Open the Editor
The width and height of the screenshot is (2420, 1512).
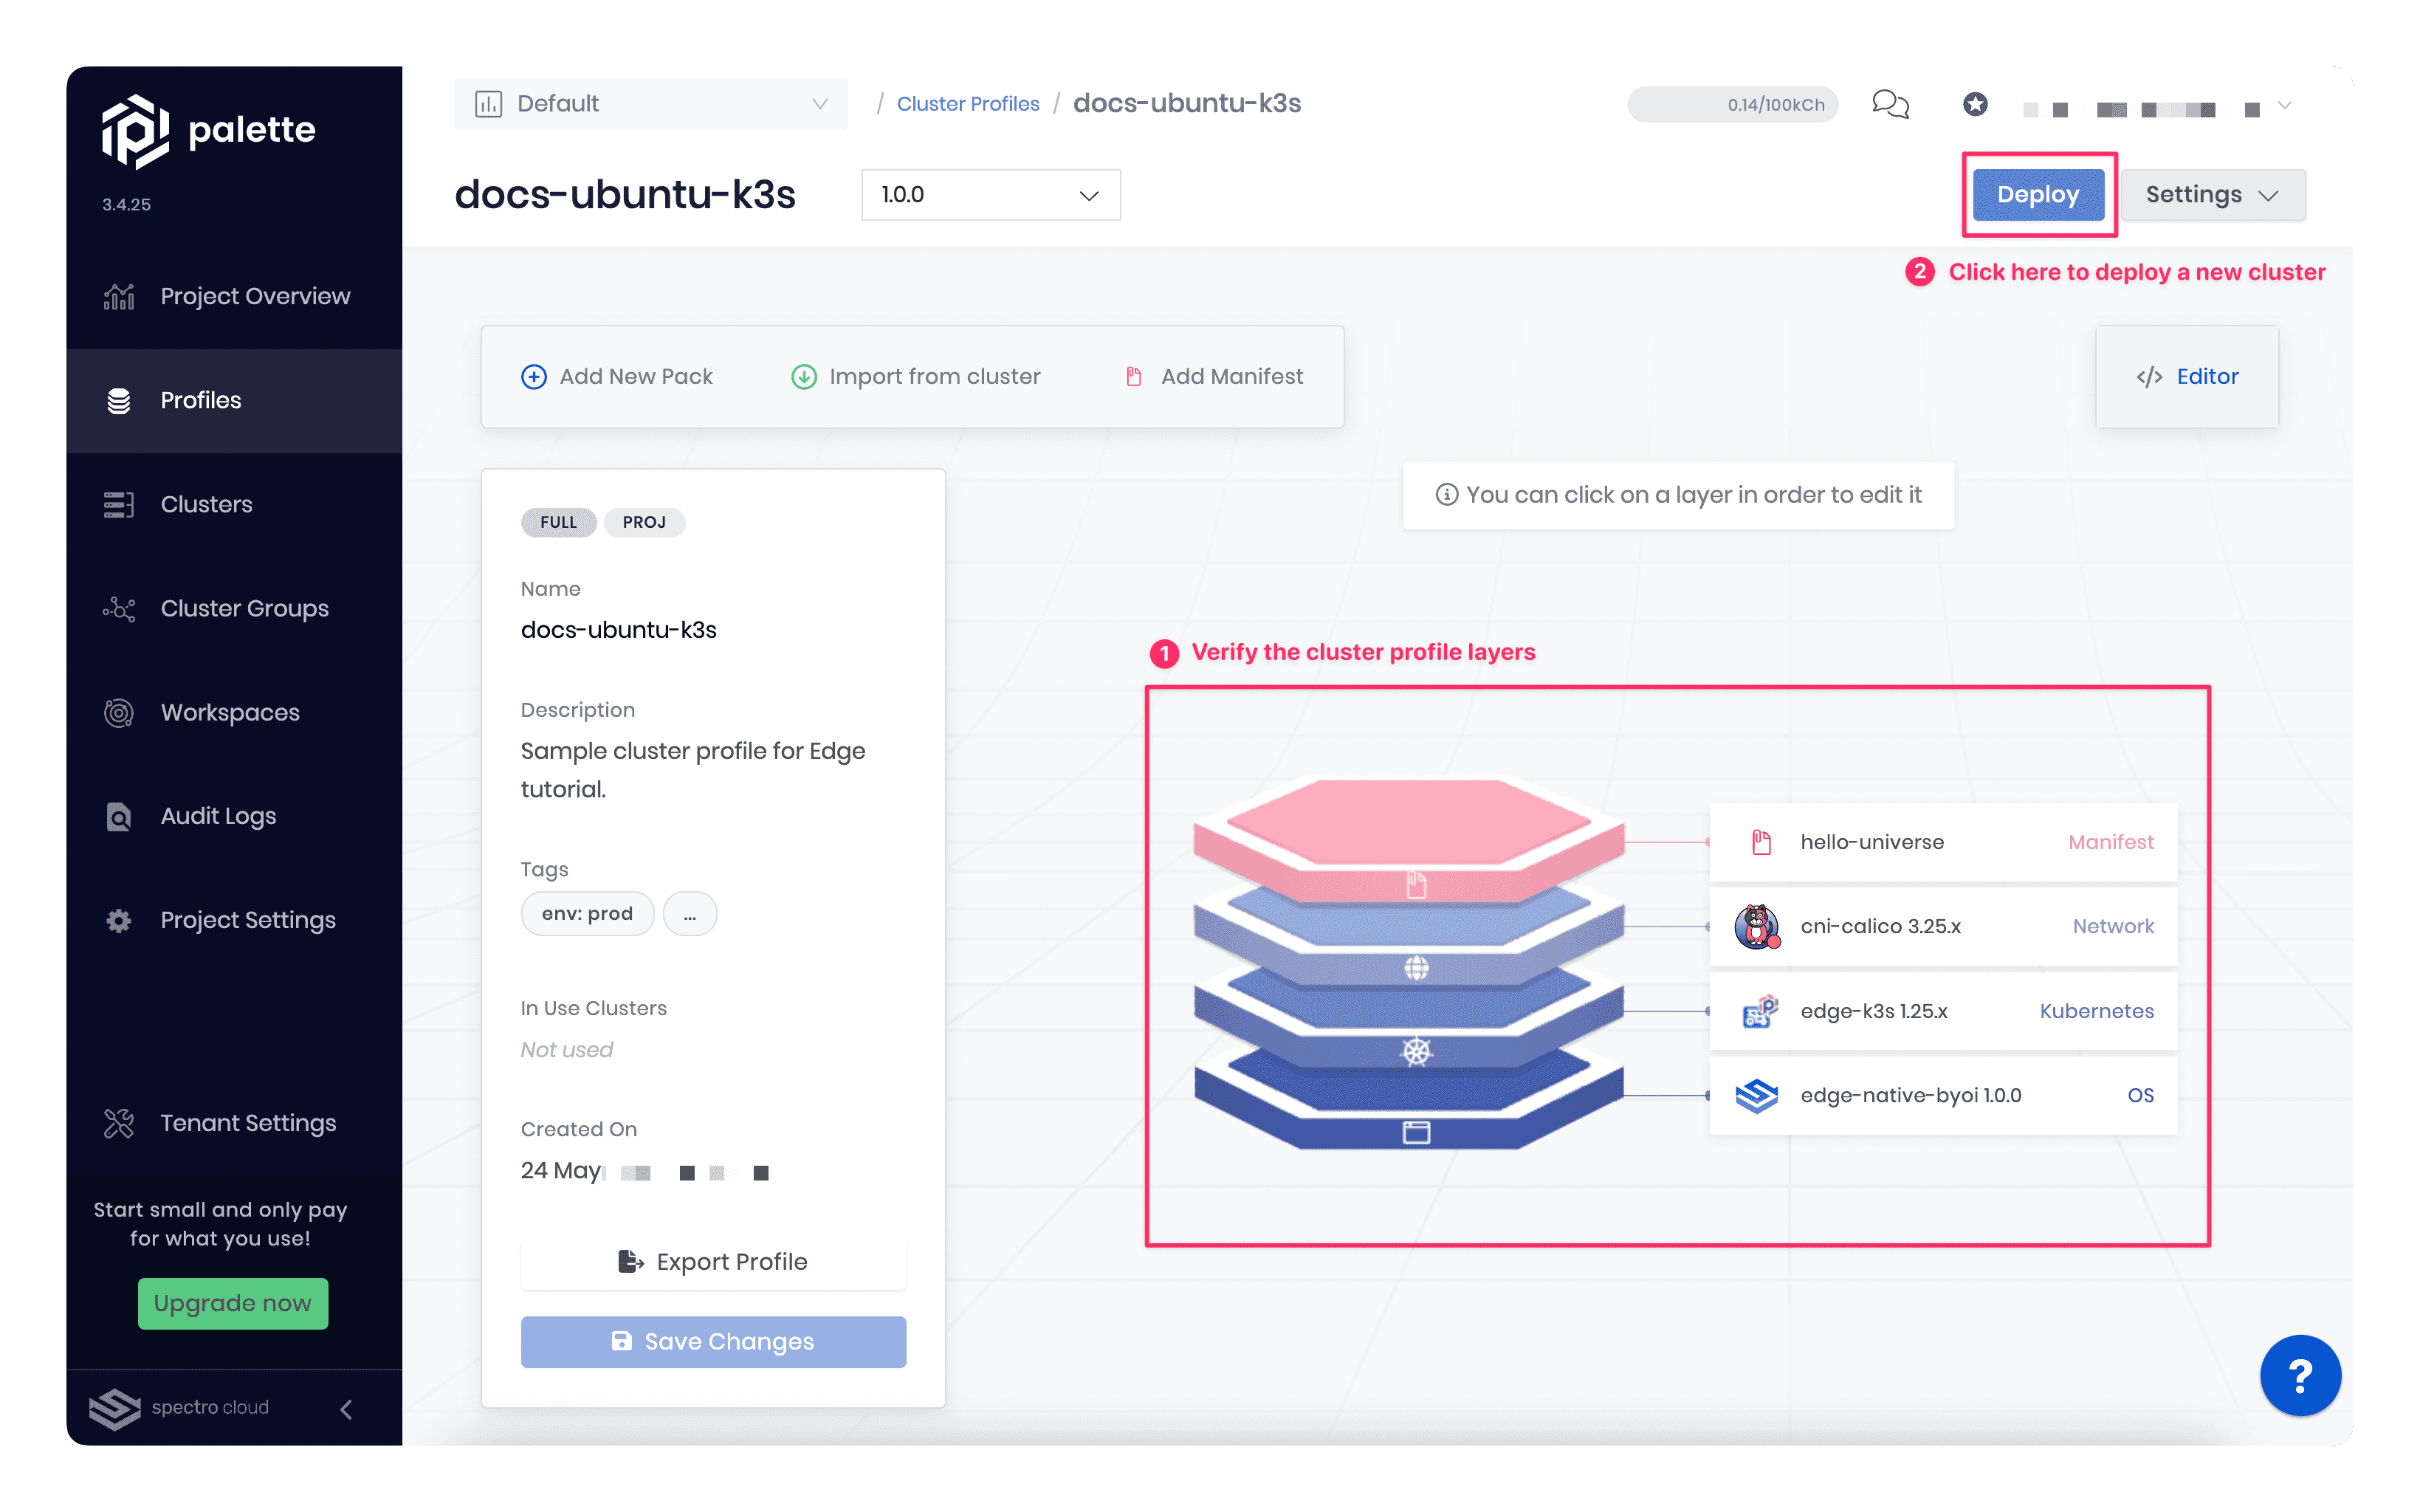(2187, 377)
